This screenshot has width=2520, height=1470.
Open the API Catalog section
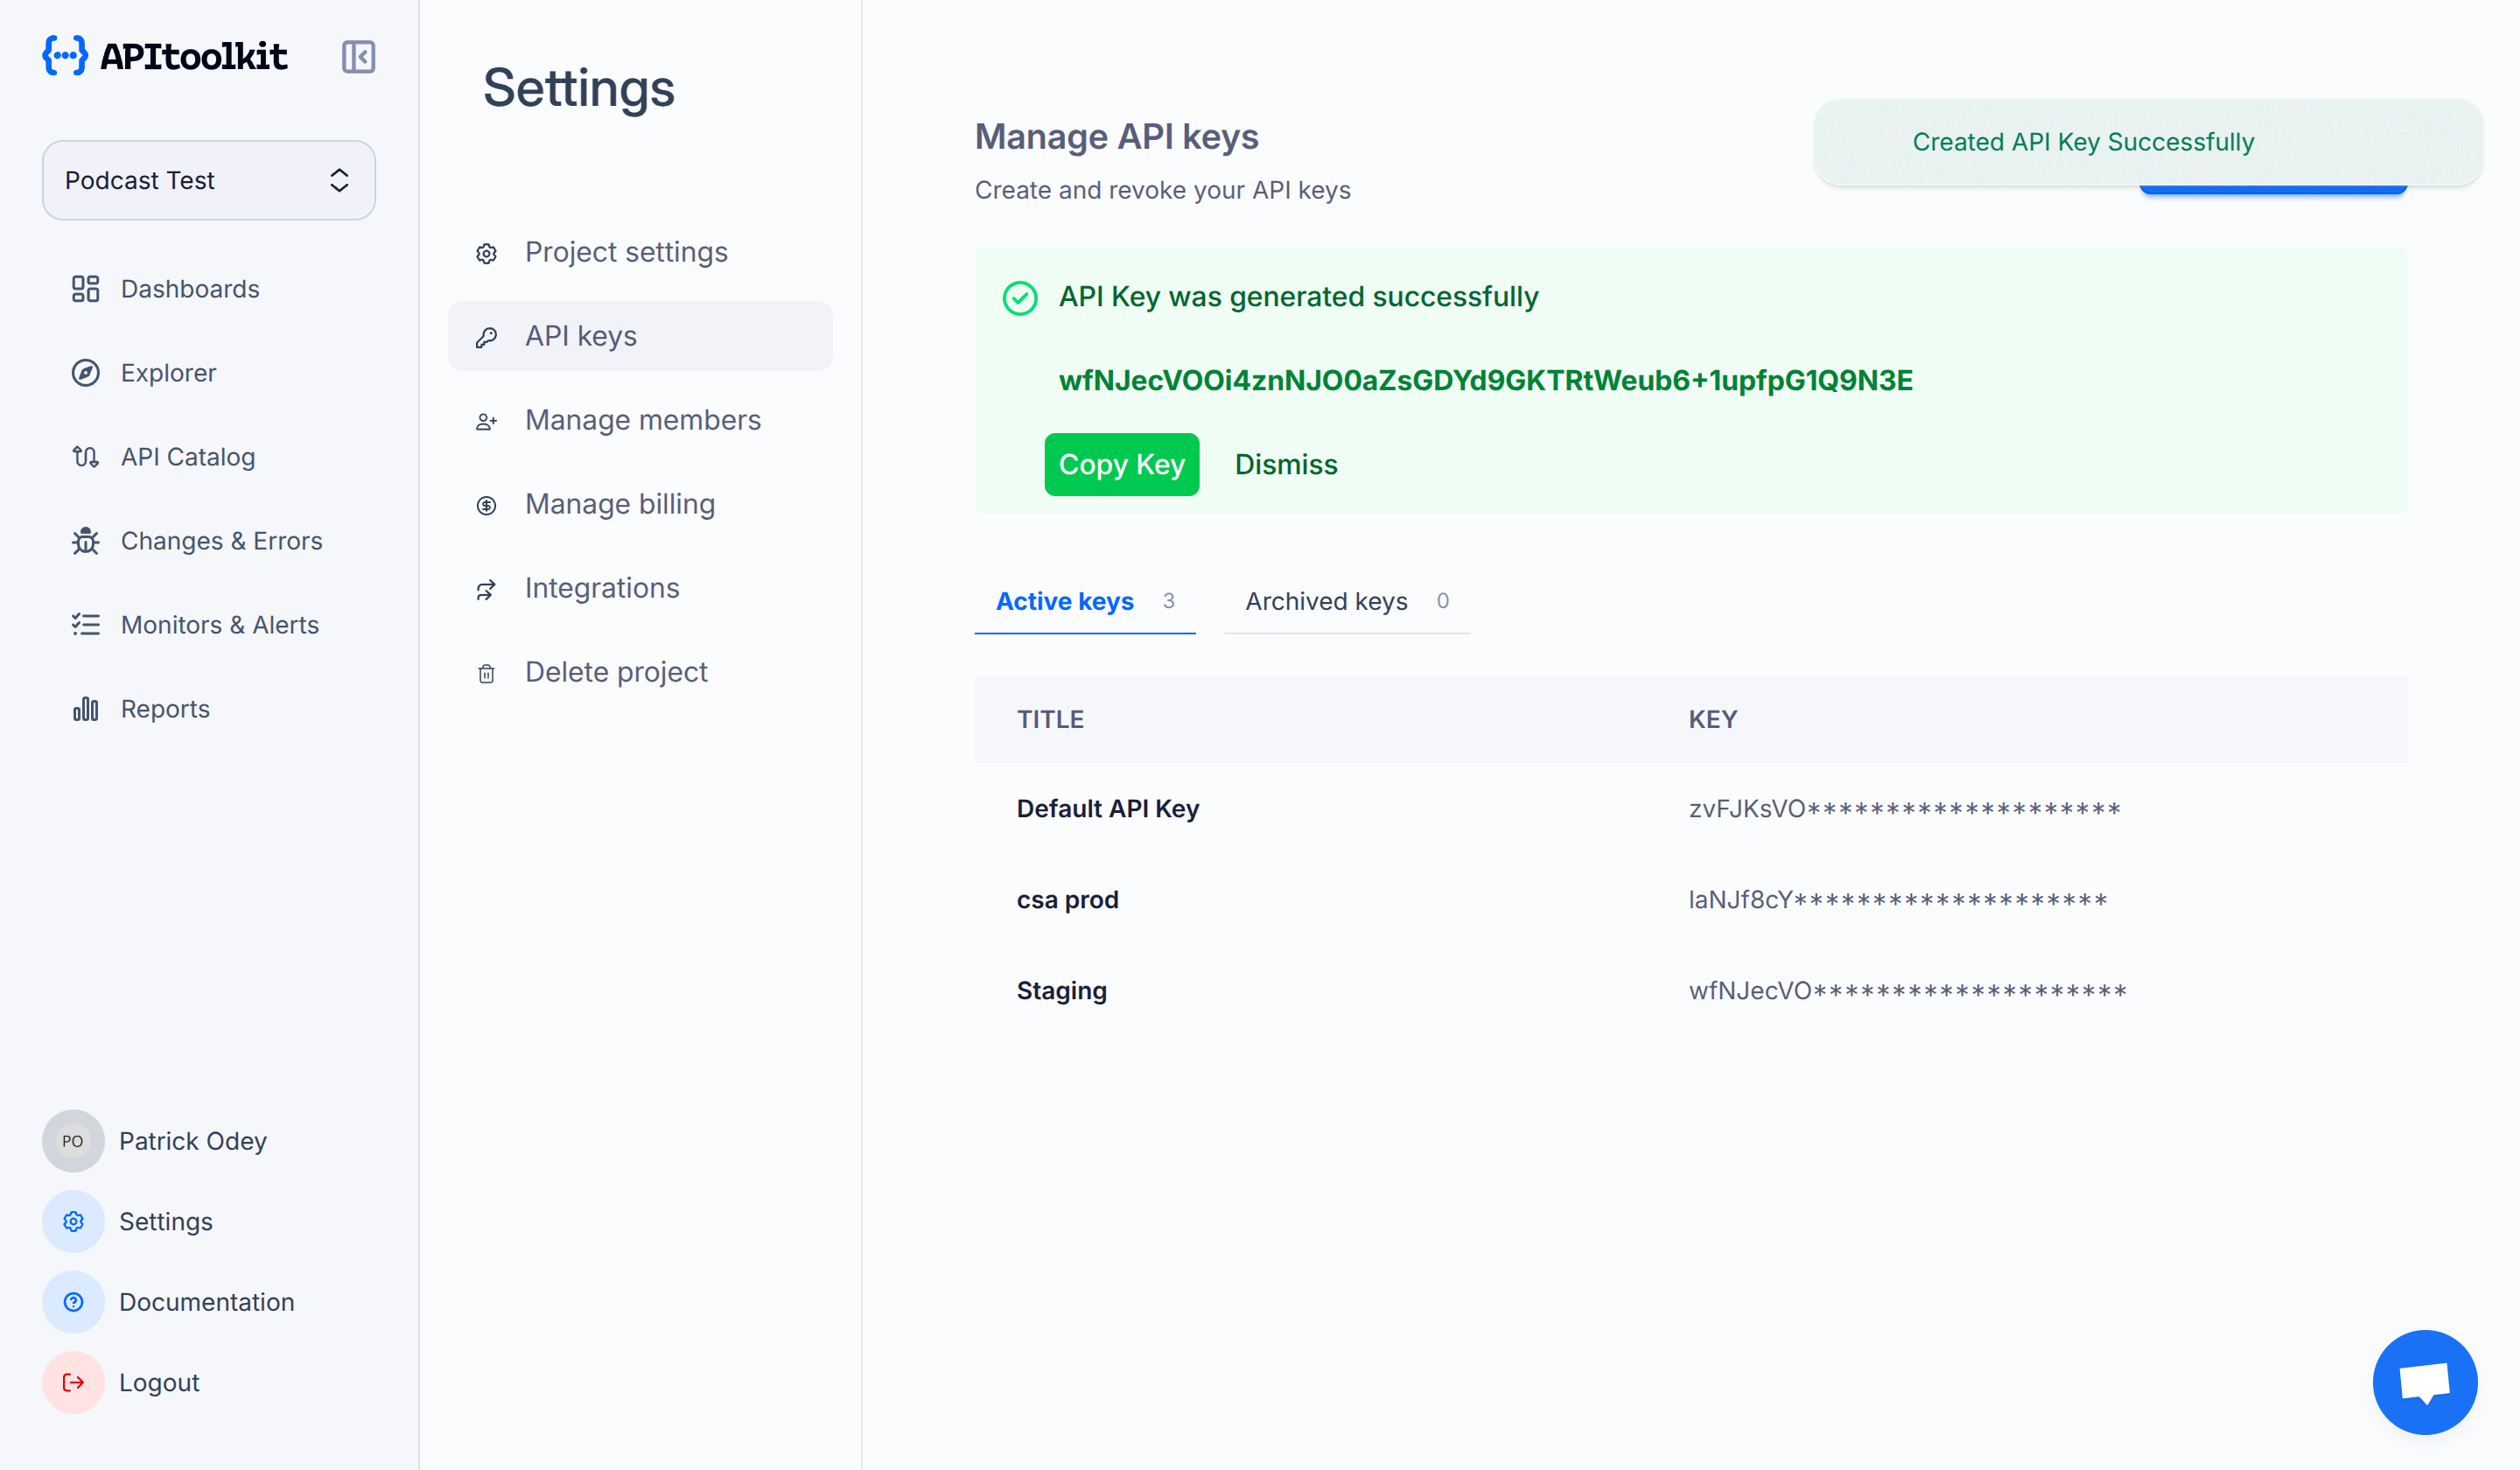(187, 456)
